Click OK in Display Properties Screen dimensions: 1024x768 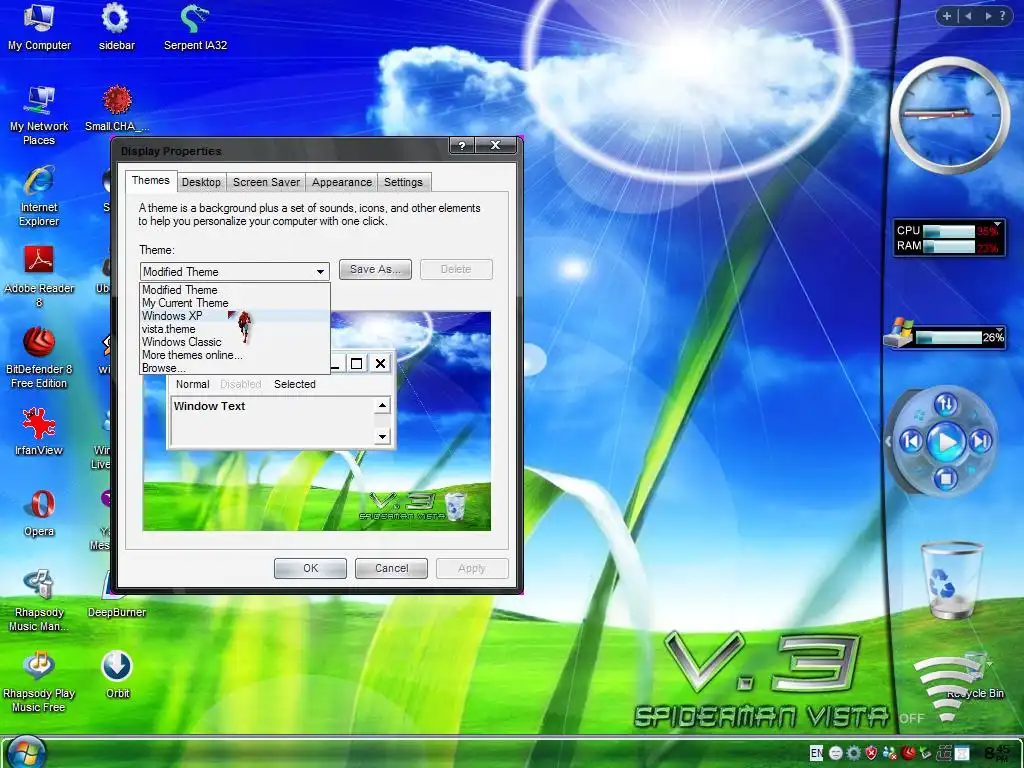[310, 568]
